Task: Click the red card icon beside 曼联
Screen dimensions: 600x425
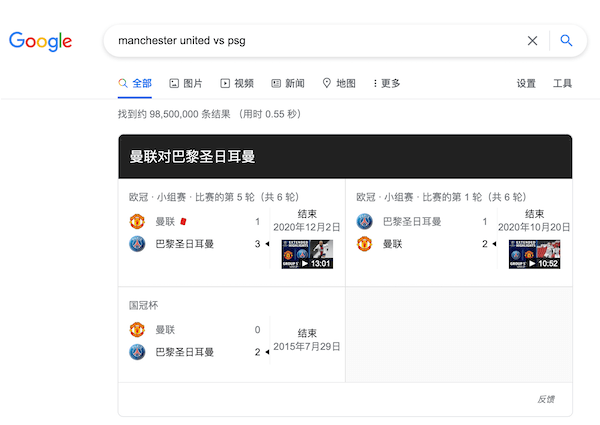Action: click(183, 221)
